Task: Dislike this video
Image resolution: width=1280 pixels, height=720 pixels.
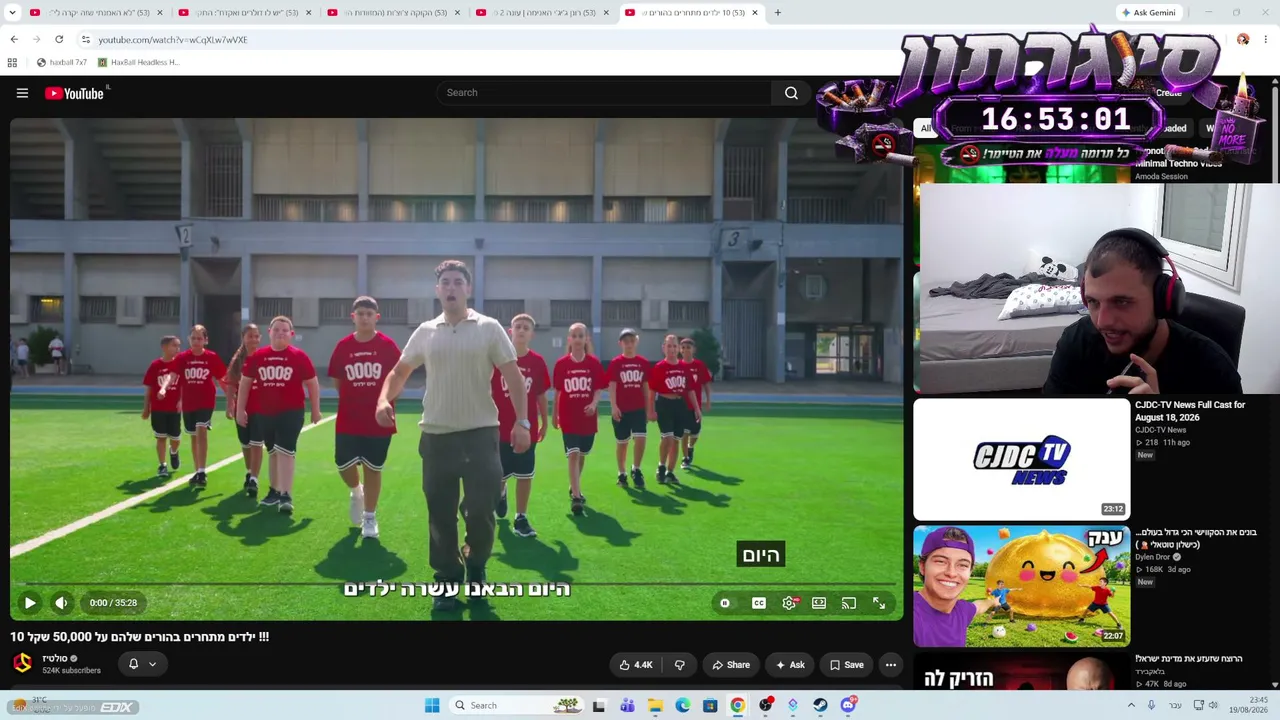Action: 680,665
